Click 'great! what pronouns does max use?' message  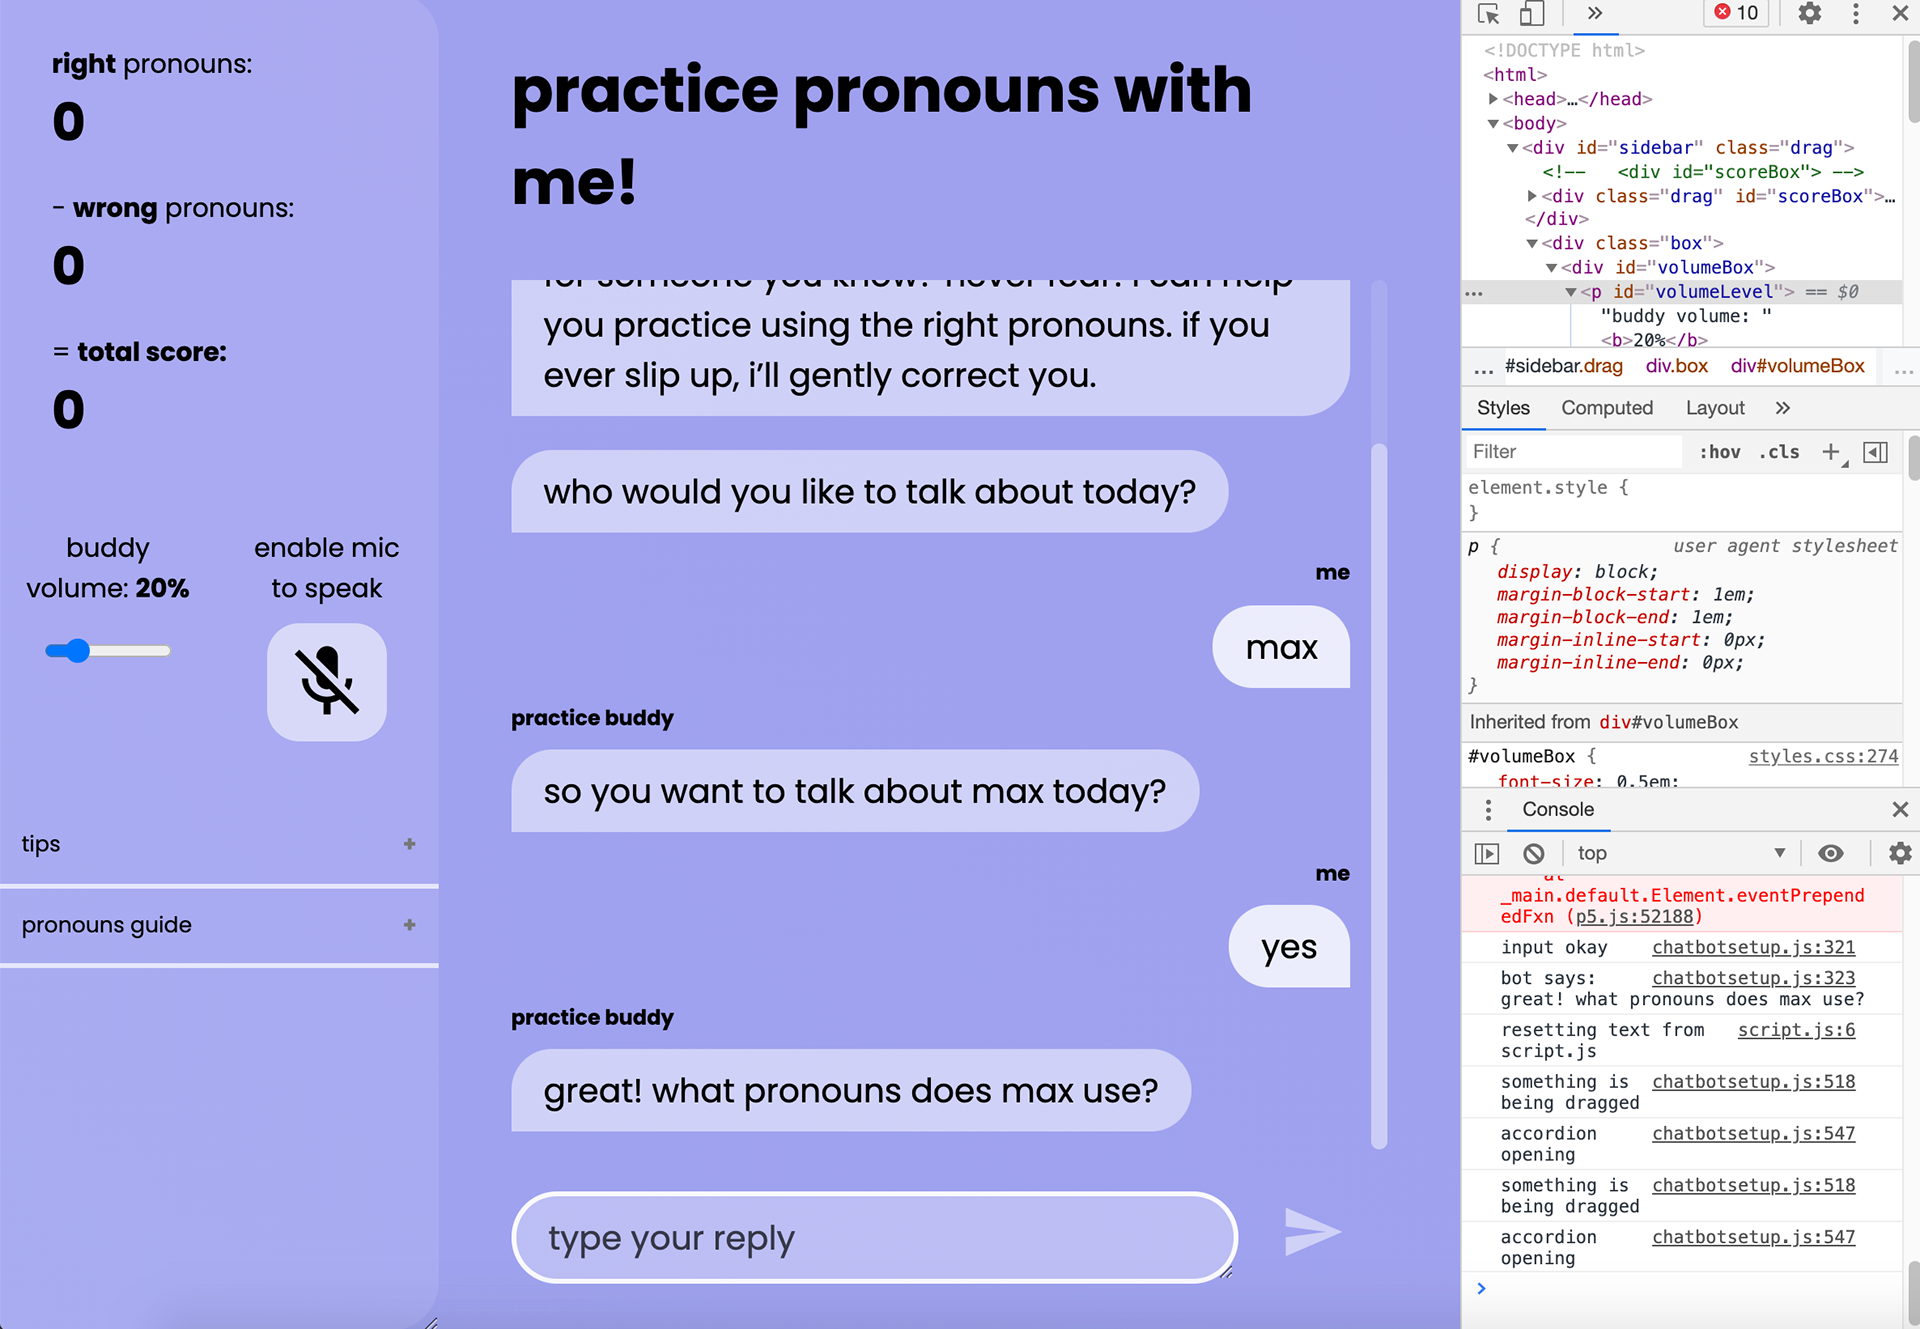point(851,1090)
